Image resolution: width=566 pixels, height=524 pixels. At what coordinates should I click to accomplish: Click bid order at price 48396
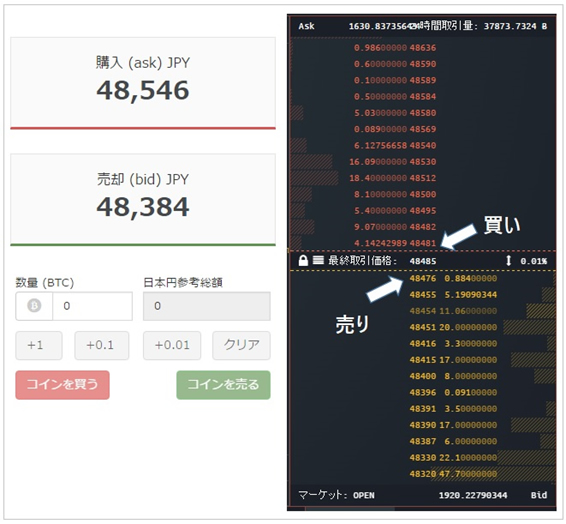coord(453,392)
